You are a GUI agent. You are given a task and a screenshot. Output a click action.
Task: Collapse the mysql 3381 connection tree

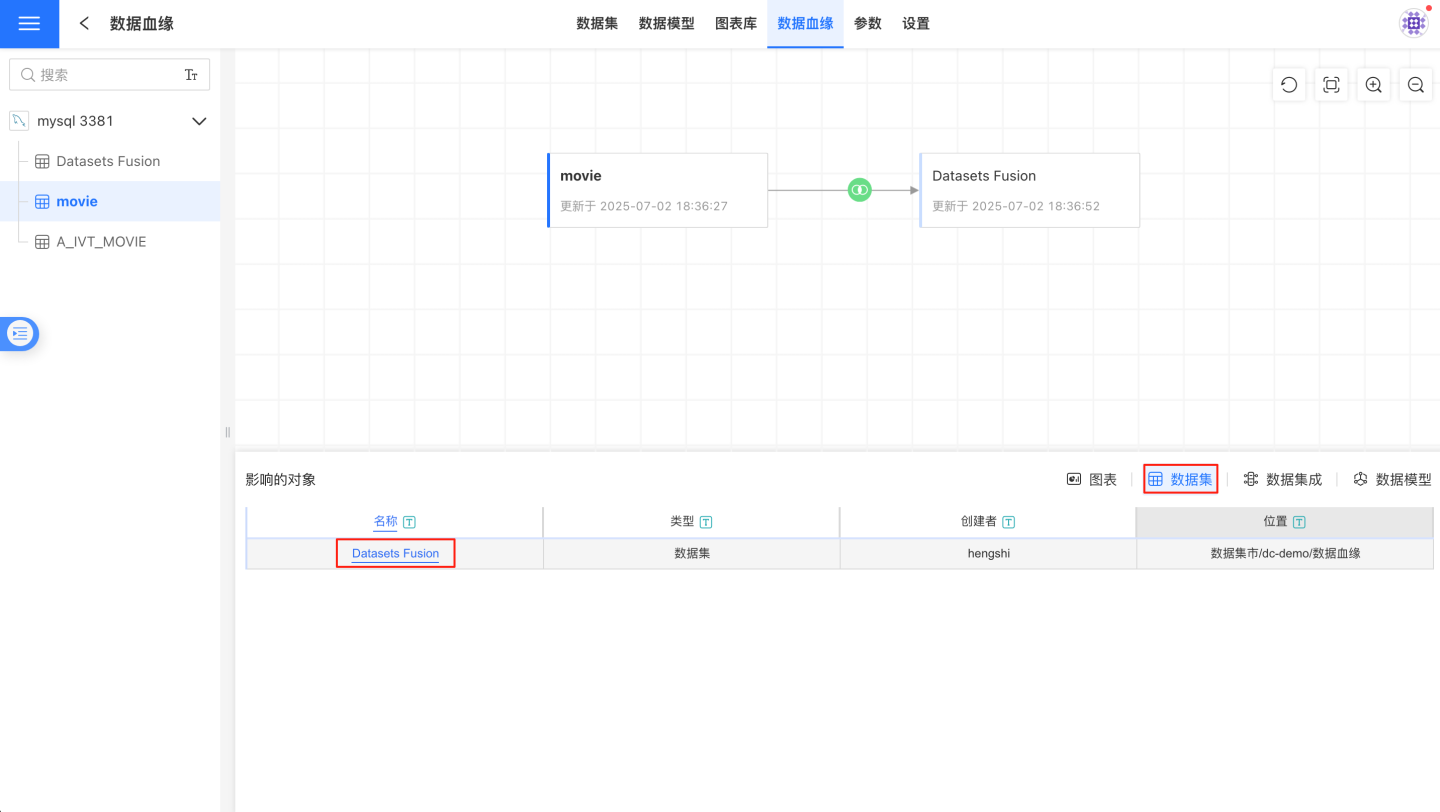click(199, 121)
